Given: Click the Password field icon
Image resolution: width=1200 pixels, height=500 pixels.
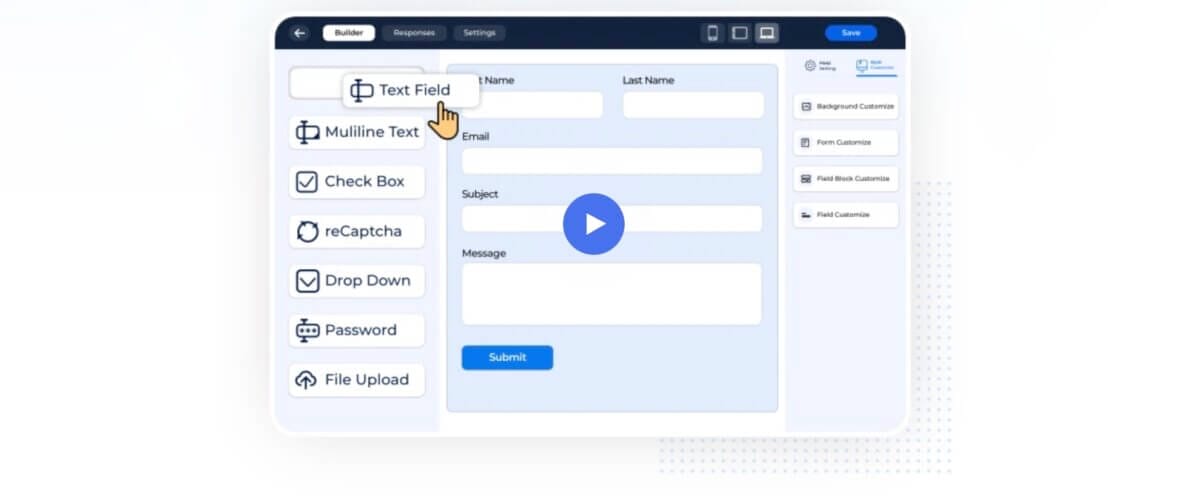Looking at the screenshot, I should pyautogui.click(x=307, y=330).
